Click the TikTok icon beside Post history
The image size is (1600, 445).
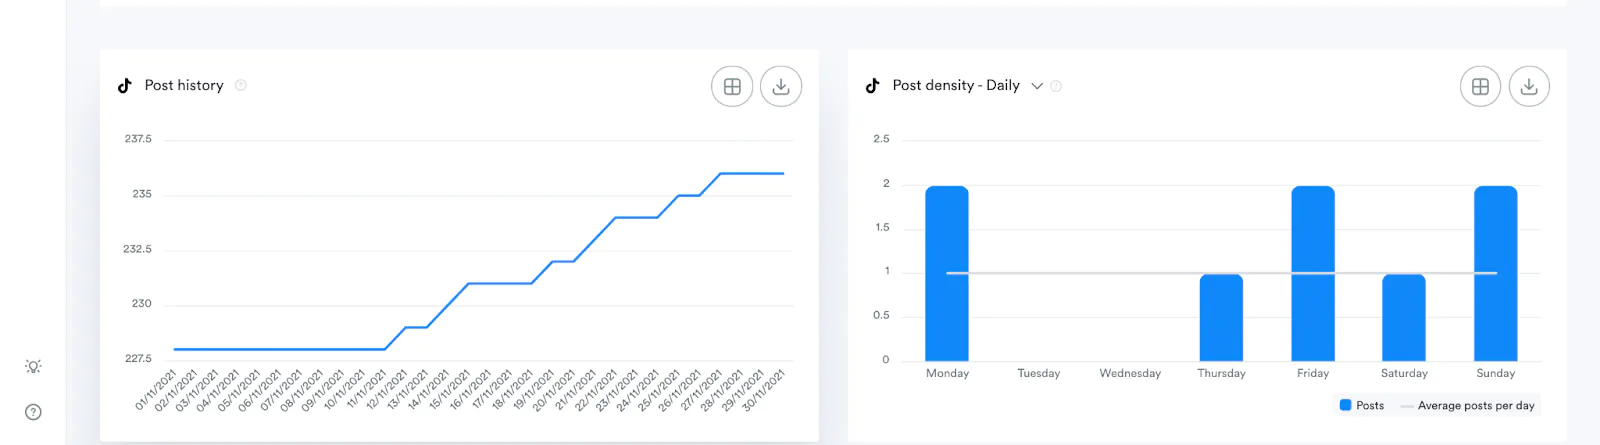125,86
